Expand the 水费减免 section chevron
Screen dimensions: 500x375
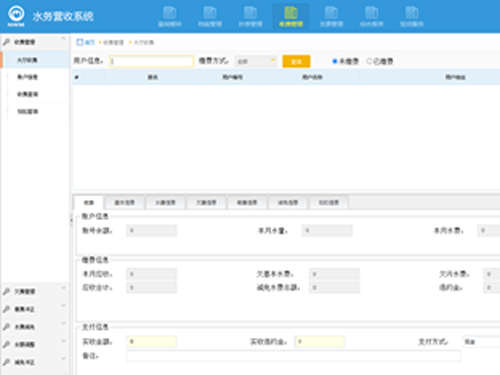pos(63,323)
